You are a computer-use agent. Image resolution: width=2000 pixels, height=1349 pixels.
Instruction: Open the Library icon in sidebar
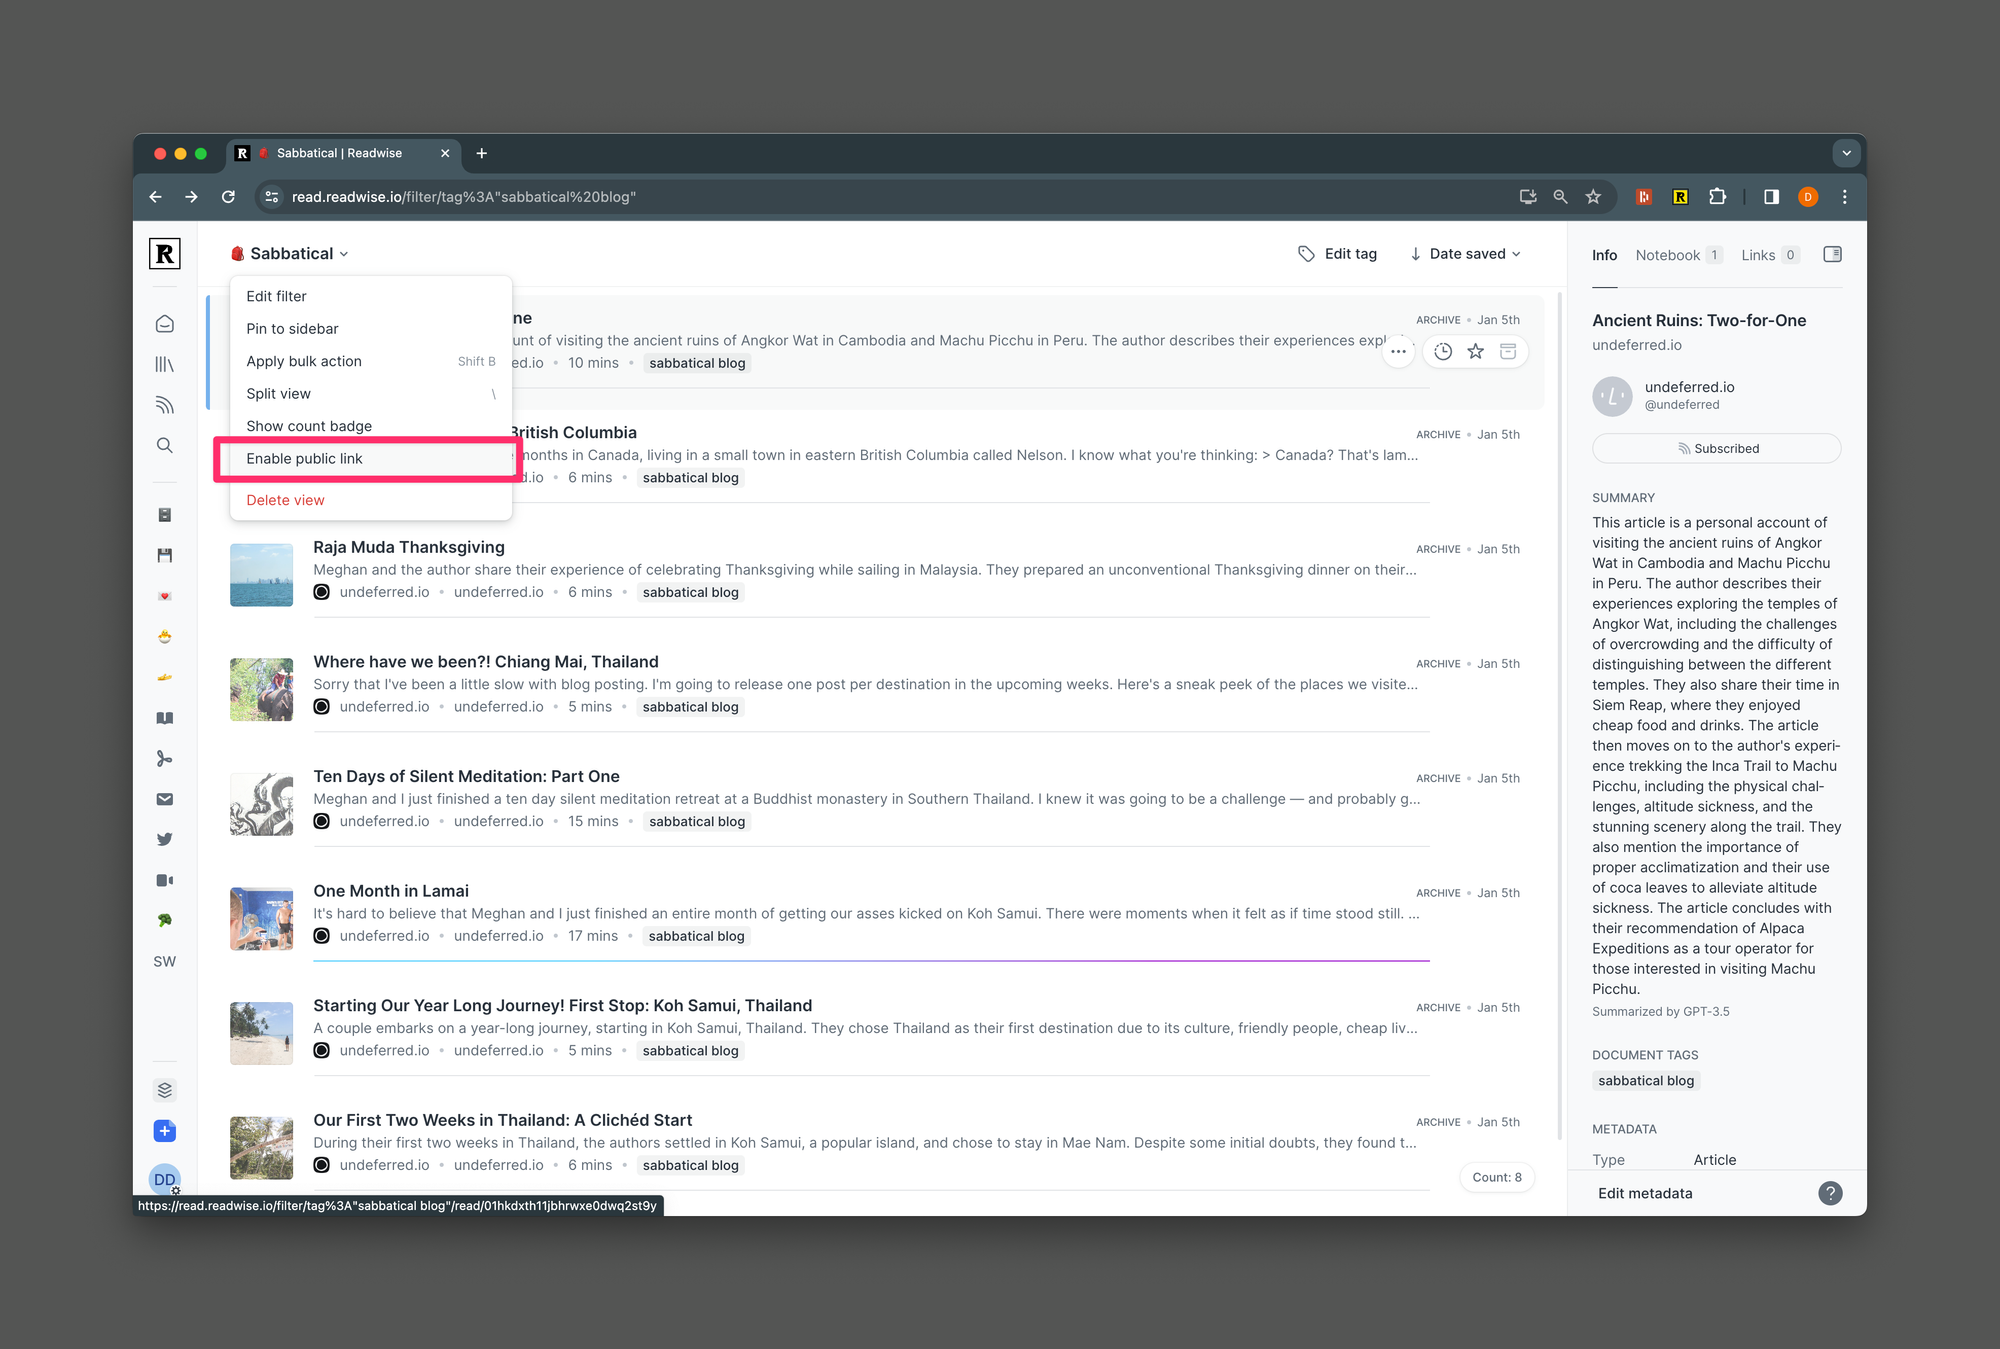(165, 365)
